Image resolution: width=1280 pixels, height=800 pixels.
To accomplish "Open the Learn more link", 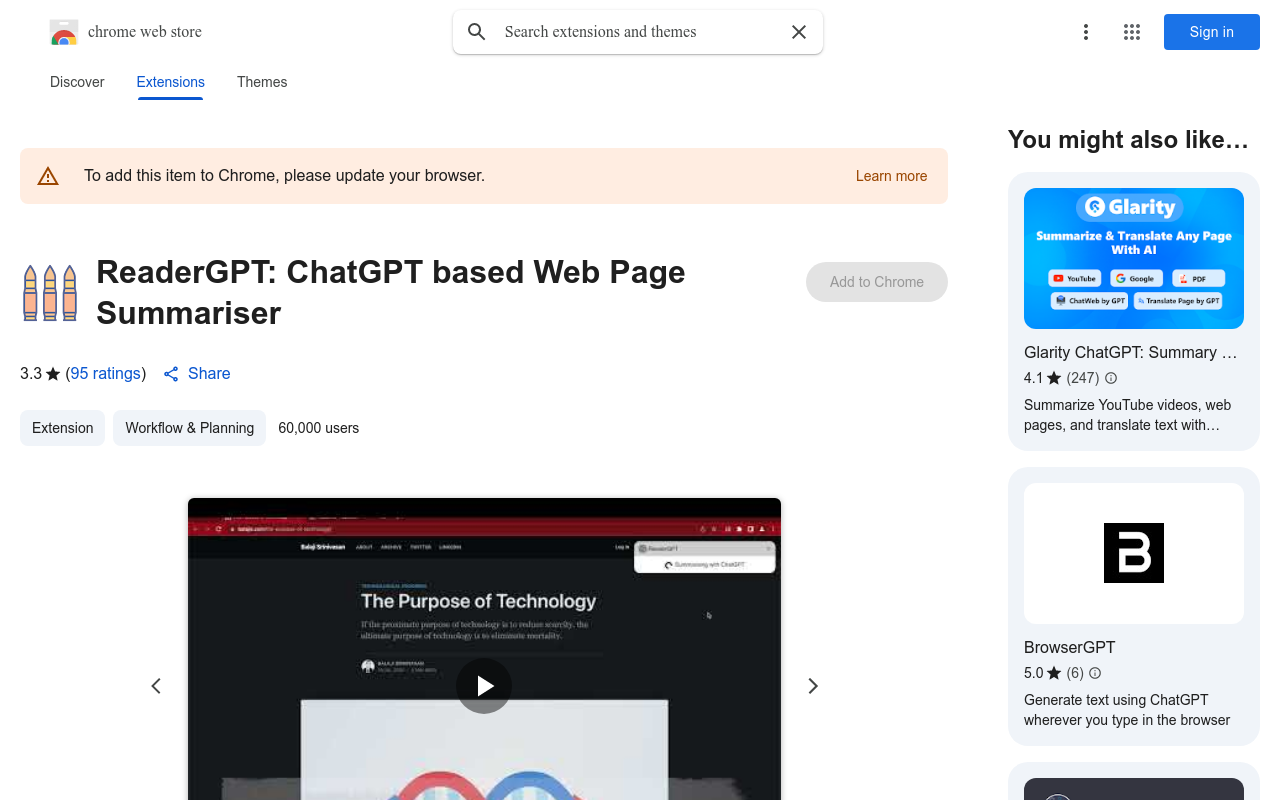I will click(x=891, y=176).
